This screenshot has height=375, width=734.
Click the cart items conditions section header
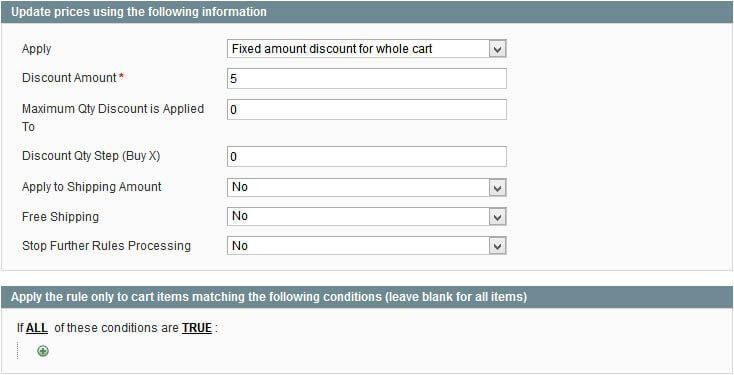[x=367, y=297]
